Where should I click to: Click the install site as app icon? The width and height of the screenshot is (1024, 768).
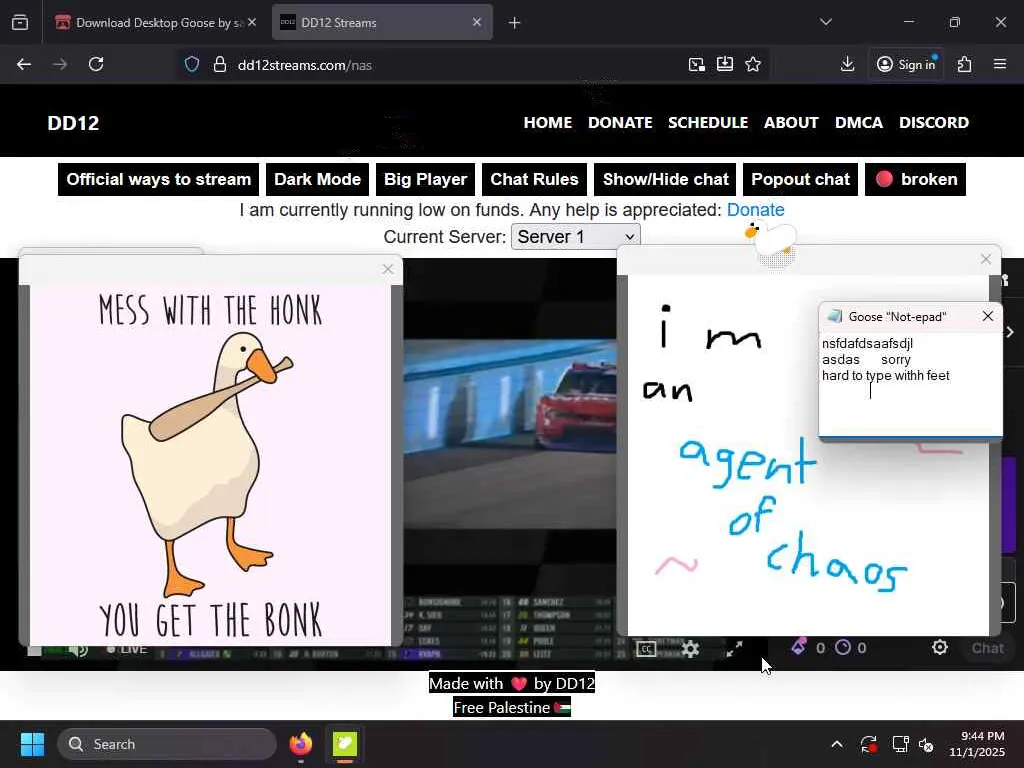coord(725,64)
